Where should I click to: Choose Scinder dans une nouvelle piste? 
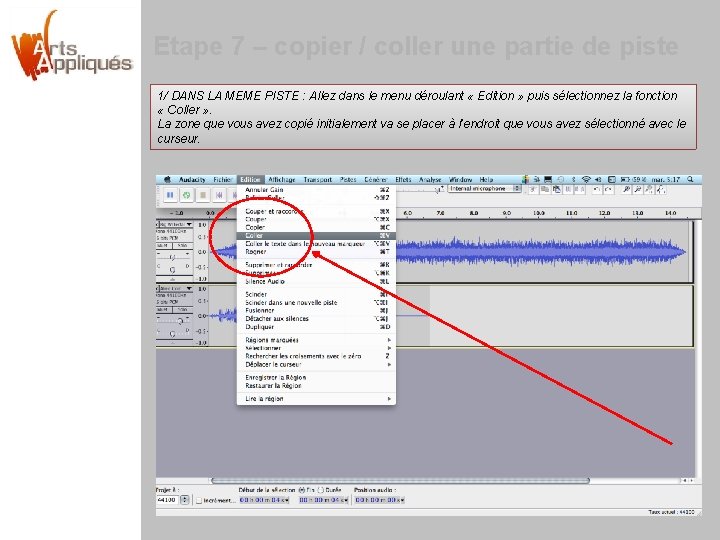tap(316, 303)
